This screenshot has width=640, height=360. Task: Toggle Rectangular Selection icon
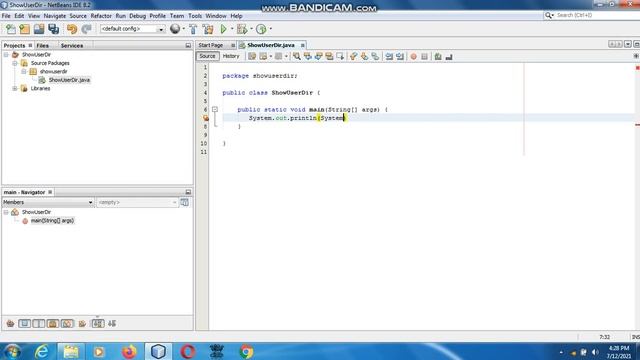pos(340,57)
